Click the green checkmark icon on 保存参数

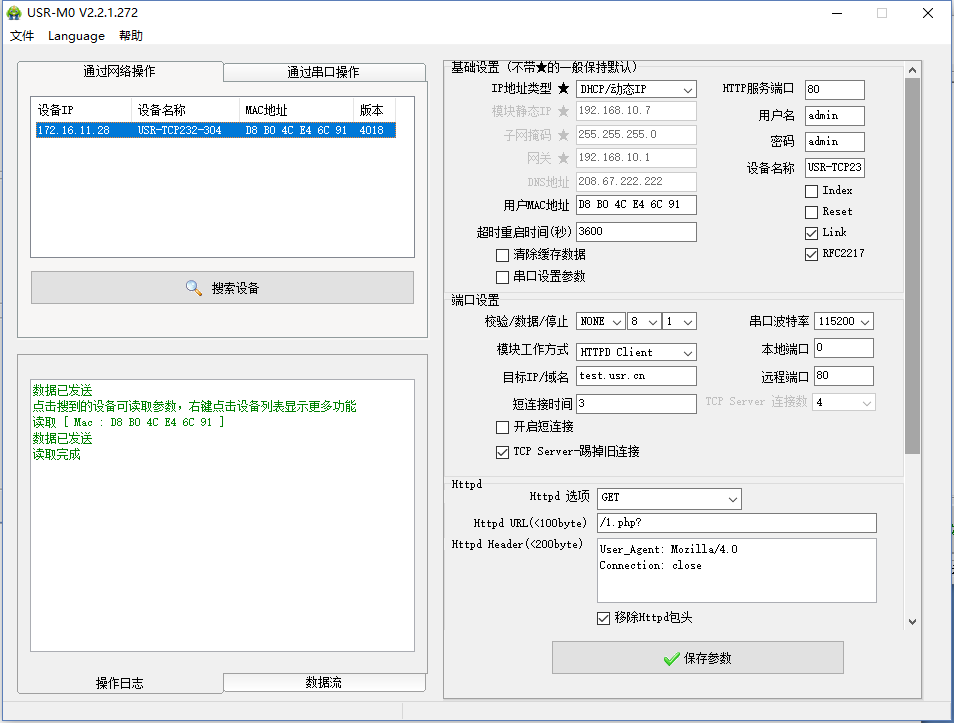point(671,658)
